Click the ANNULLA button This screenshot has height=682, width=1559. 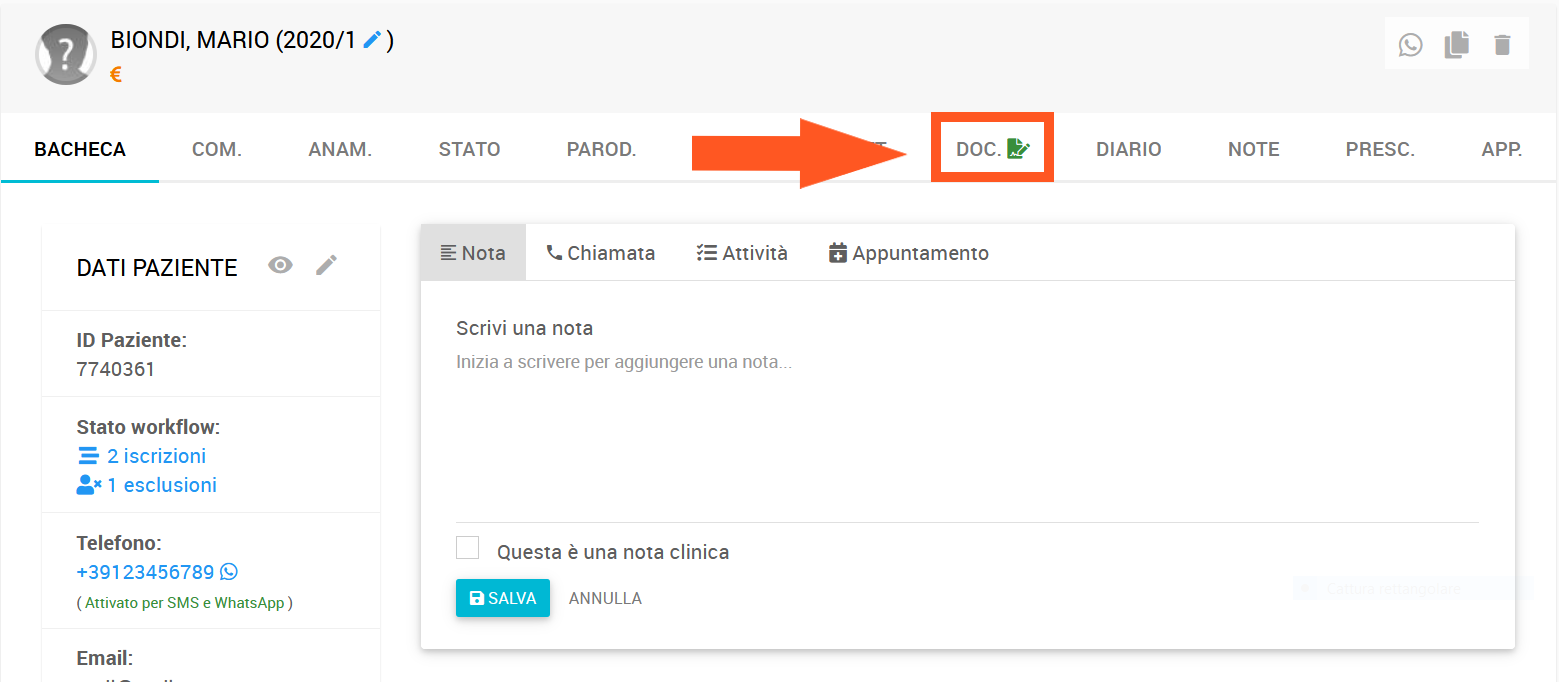click(x=605, y=598)
